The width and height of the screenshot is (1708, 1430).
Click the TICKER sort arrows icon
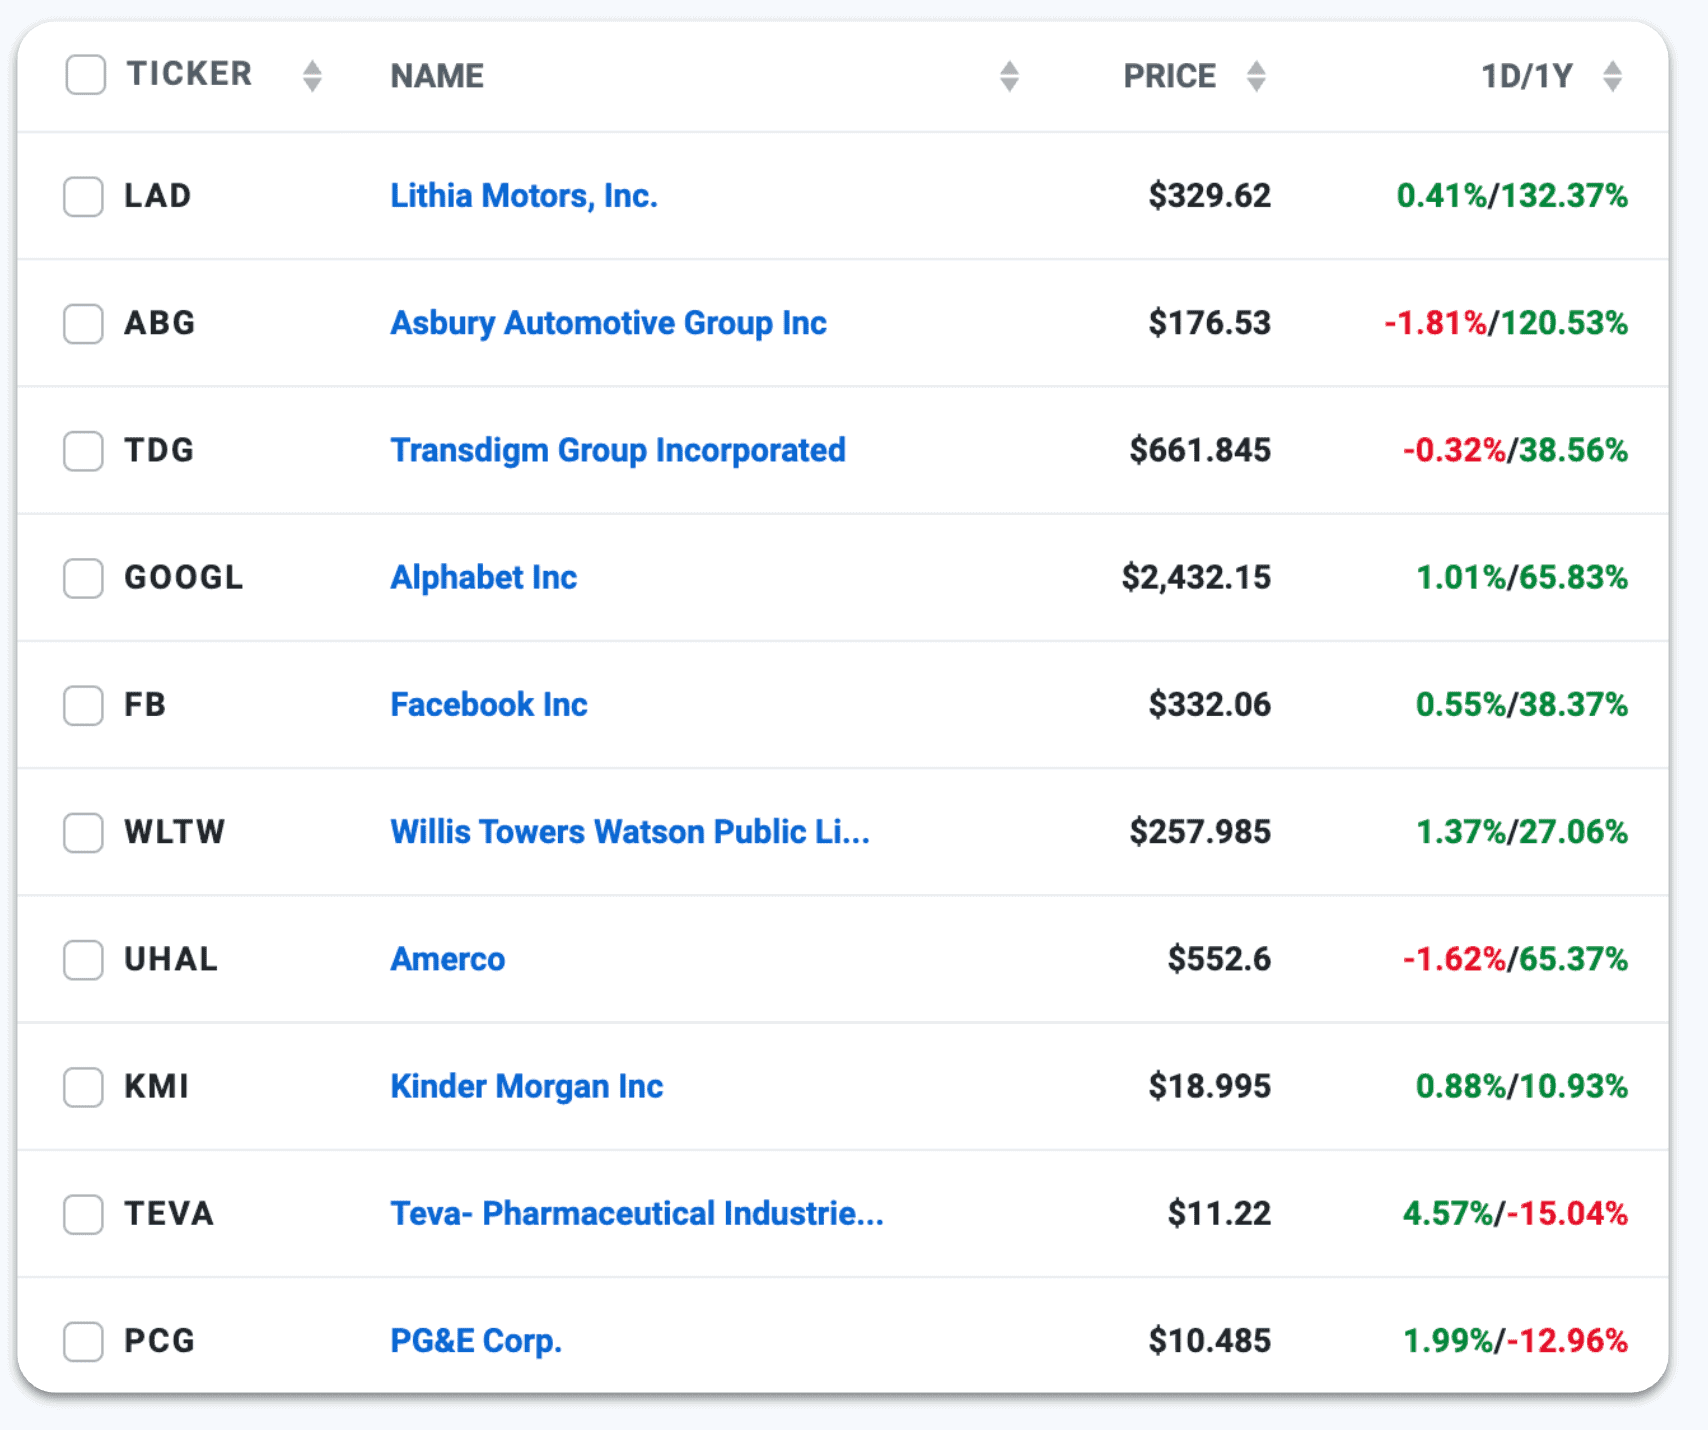pos(312,75)
